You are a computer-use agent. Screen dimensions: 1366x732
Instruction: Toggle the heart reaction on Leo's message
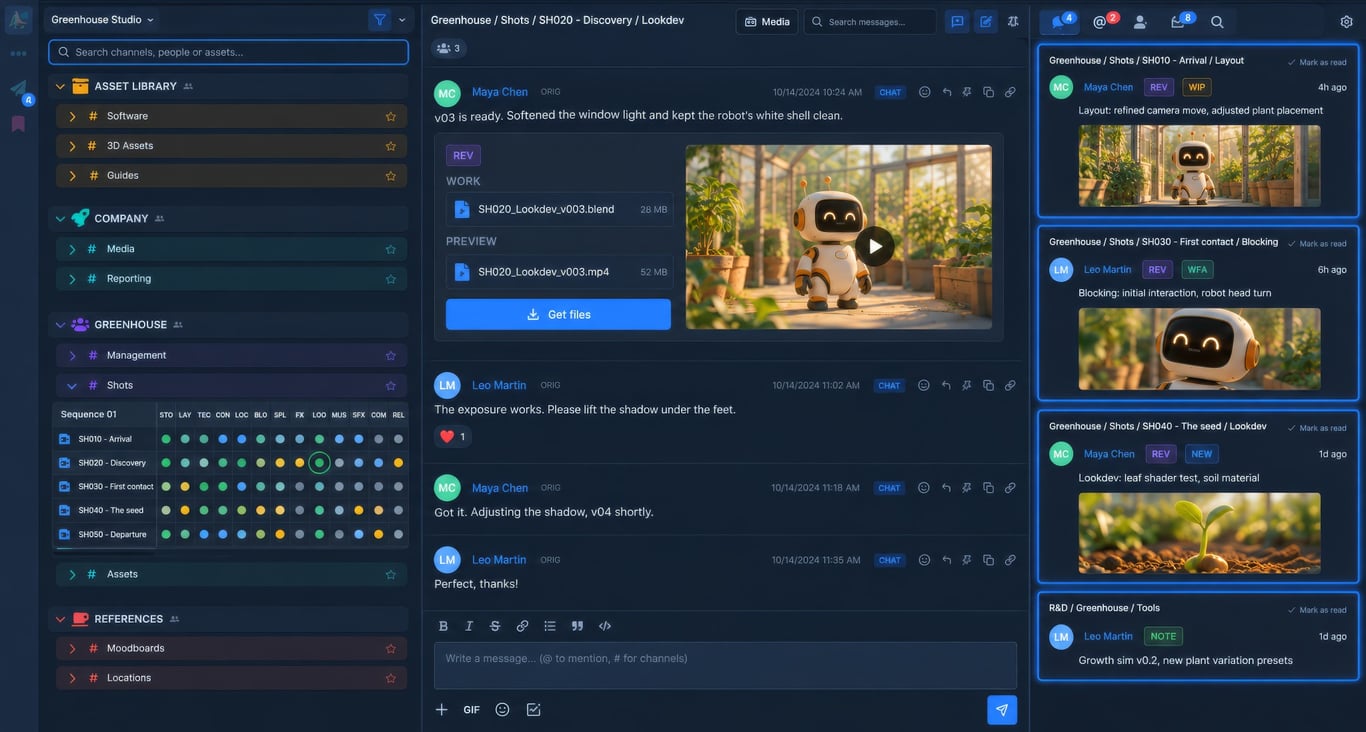[452, 436]
